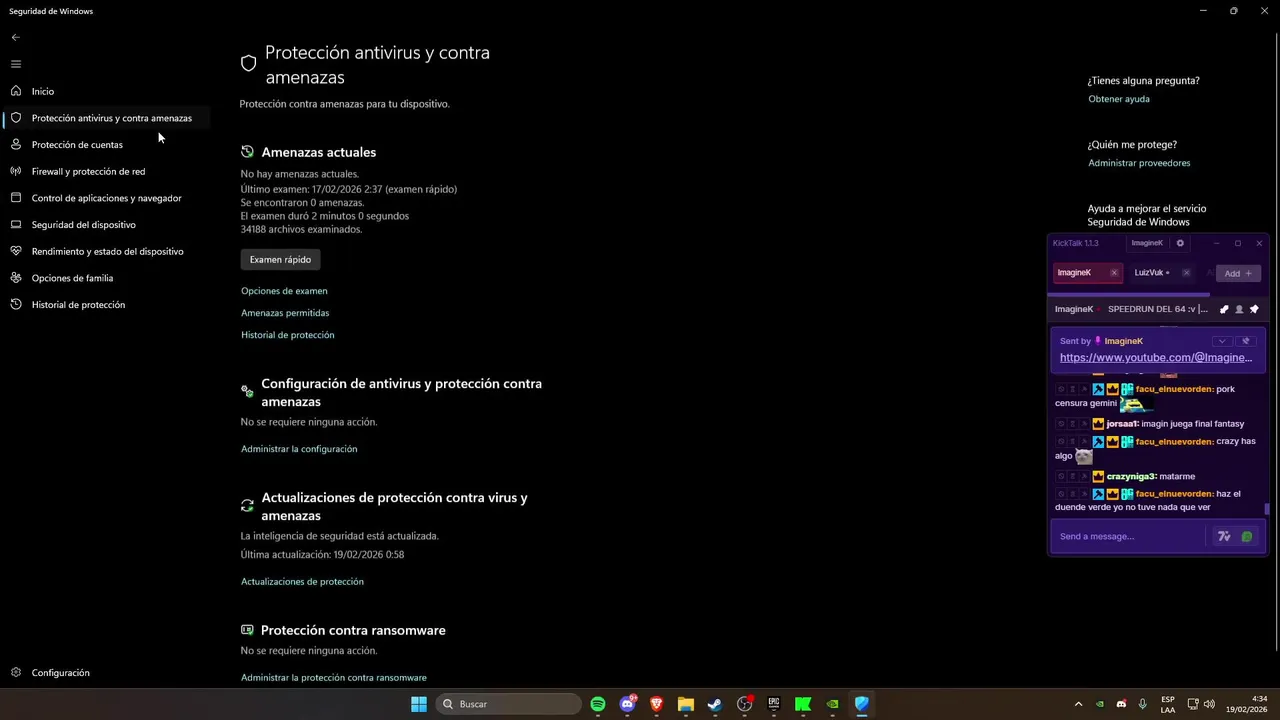Screen dimensions: 1280x720
Task: Open Historial de protección link under threats
Action: (x=288, y=335)
